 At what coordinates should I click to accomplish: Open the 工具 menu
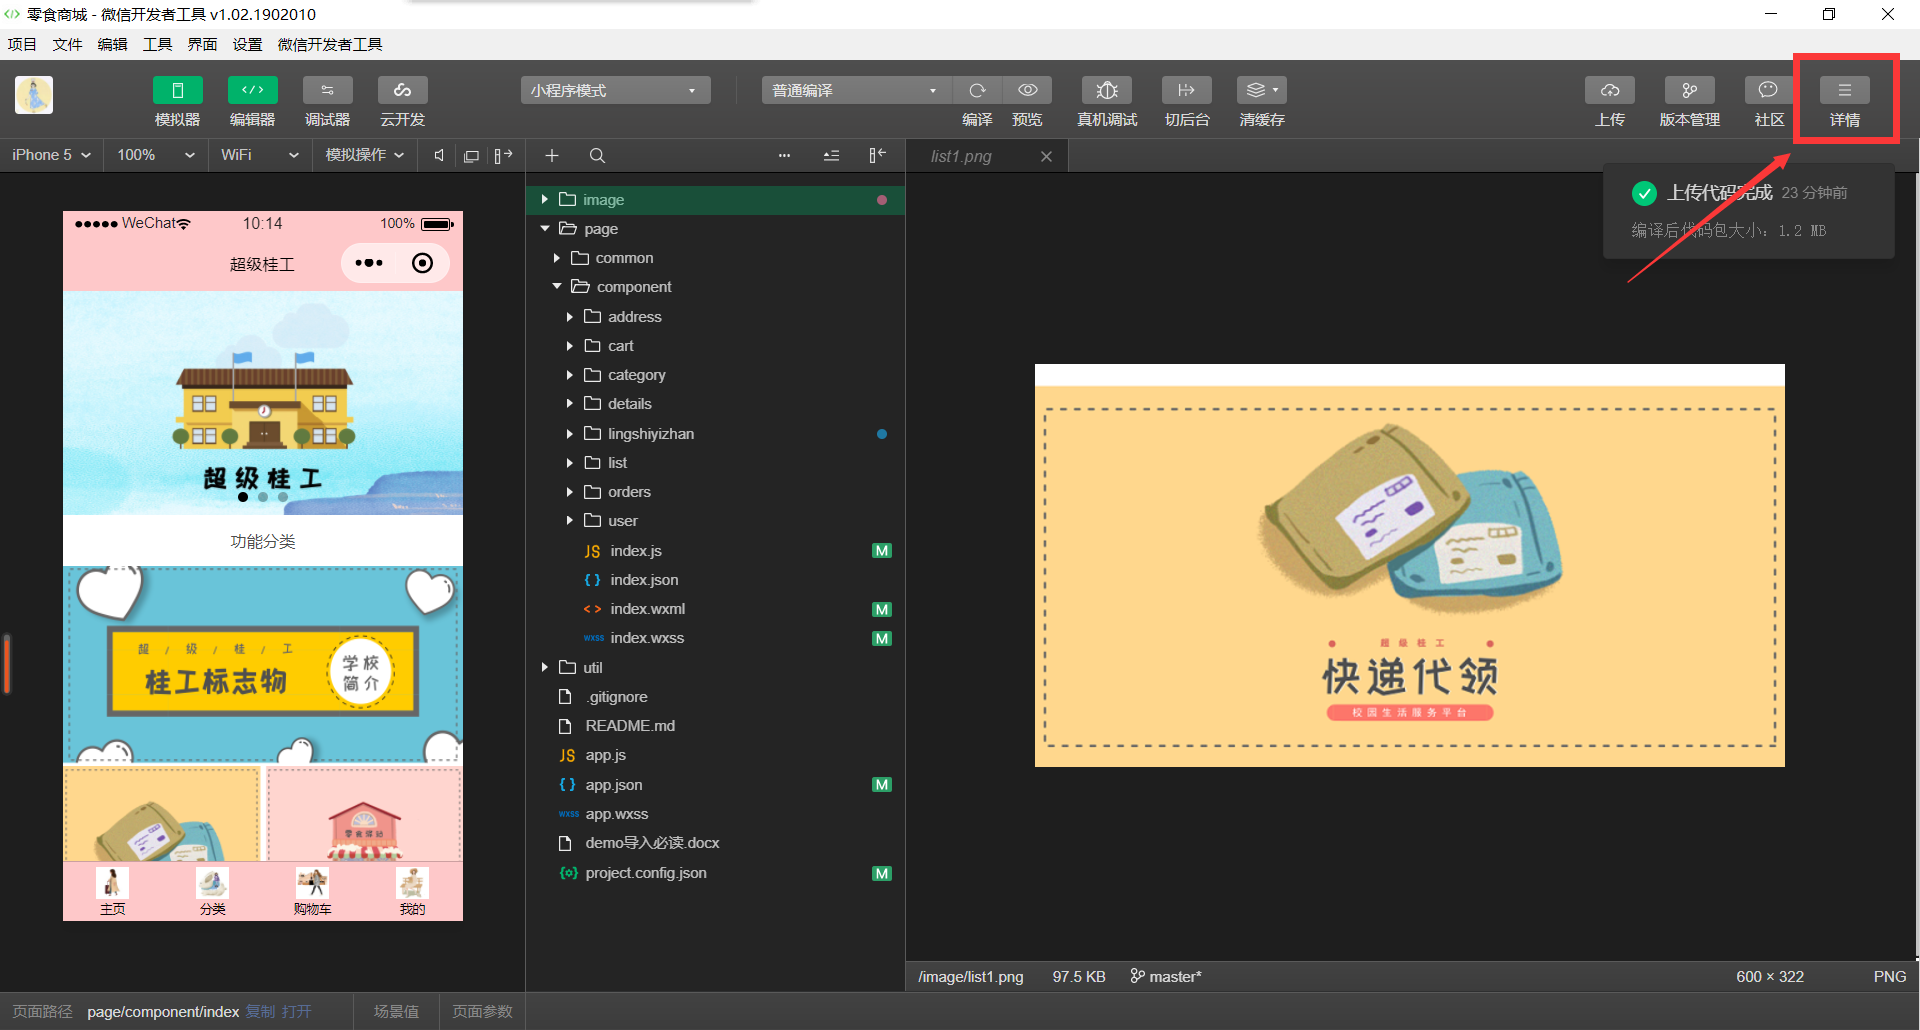pos(157,44)
